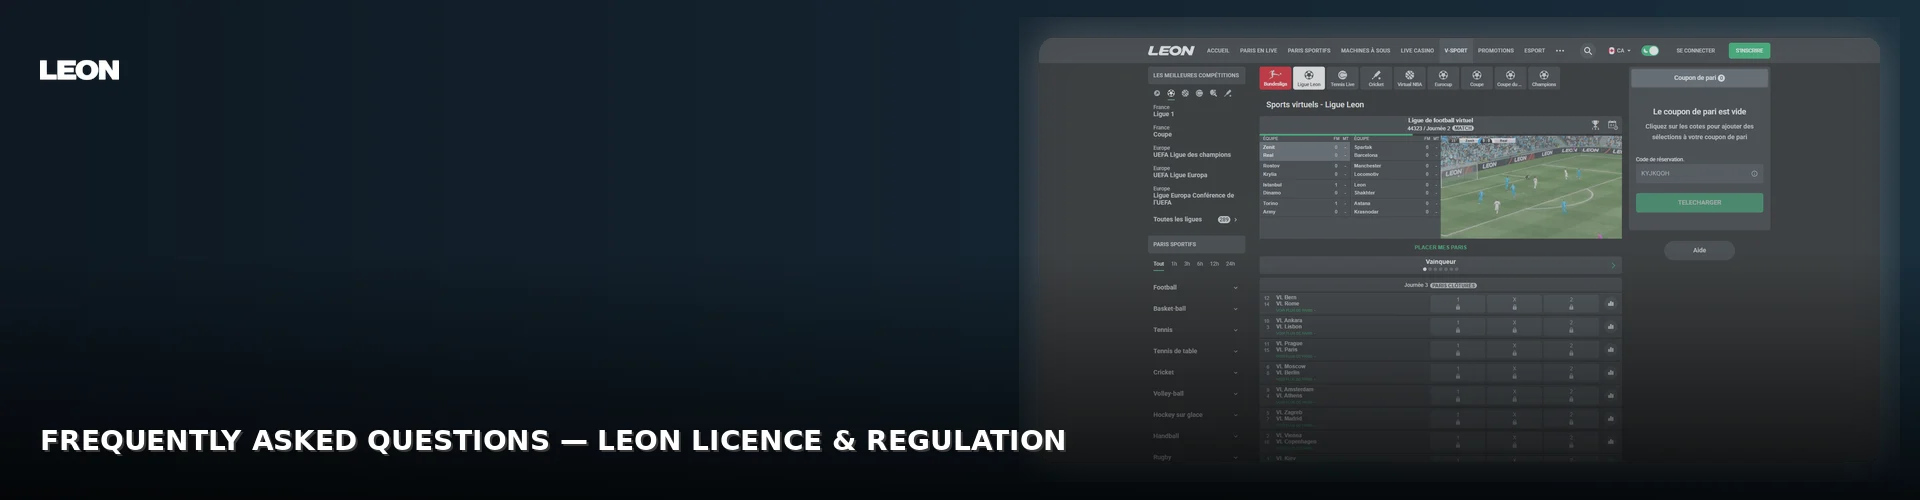Open the PARIS EN LIVE menu item
This screenshot has width=1920, height=500.
click(x=1258, y=51)
